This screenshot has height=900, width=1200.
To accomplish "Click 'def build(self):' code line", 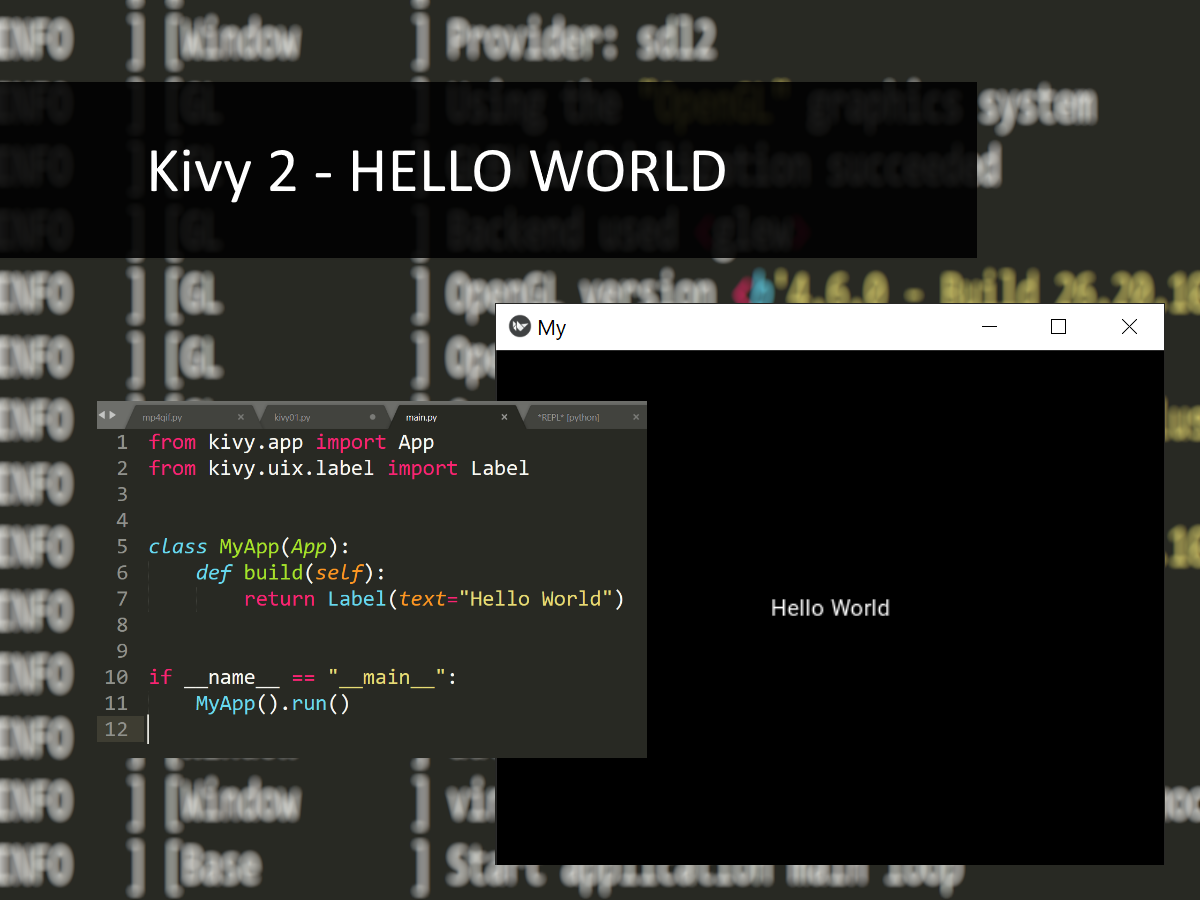I will tap(290, 572).
